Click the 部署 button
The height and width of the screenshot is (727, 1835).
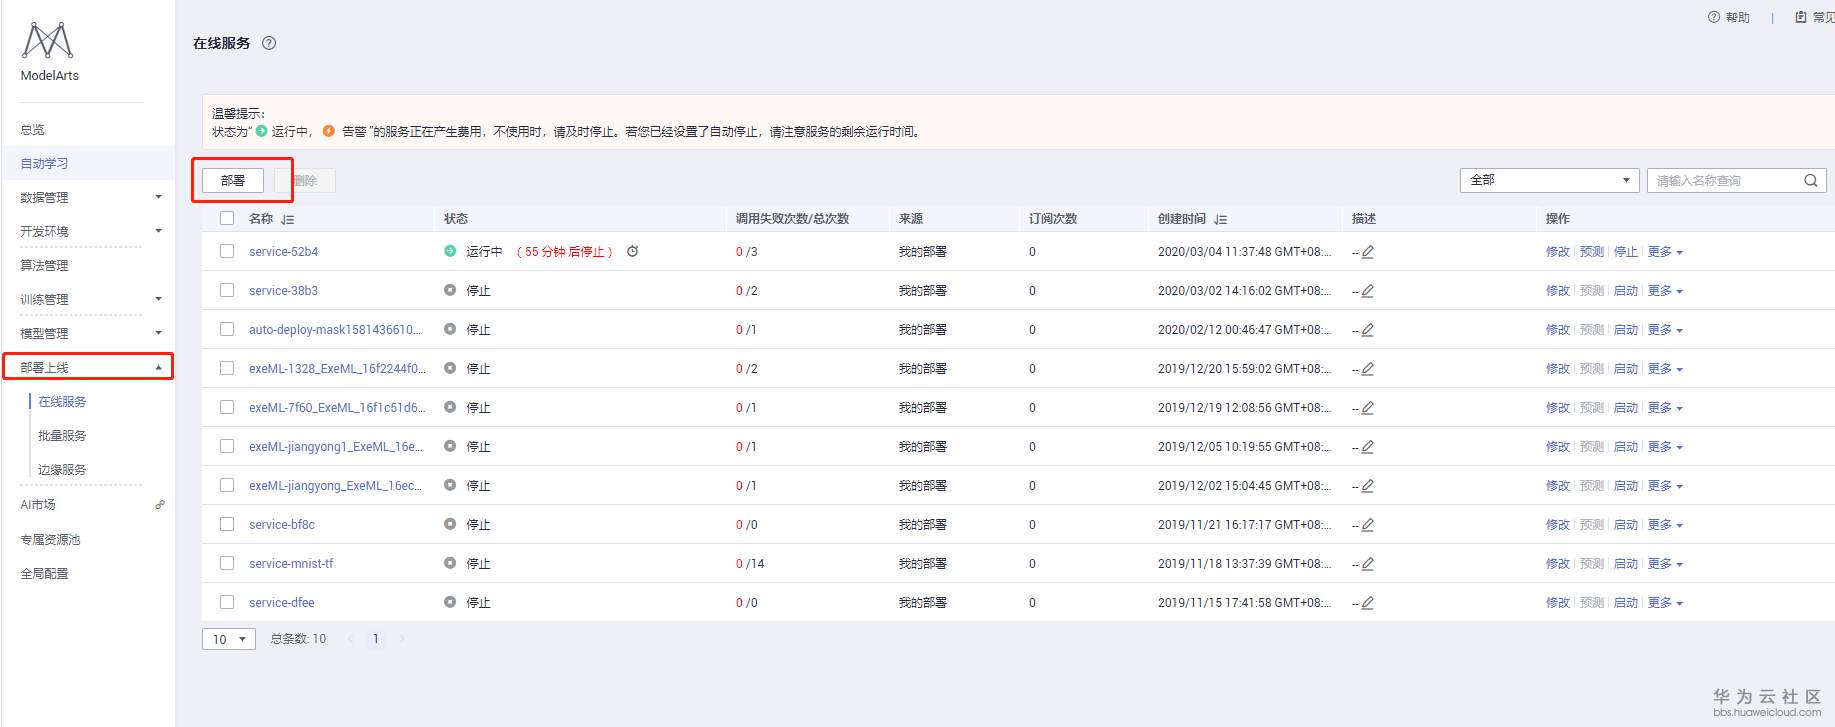[233, 180]
